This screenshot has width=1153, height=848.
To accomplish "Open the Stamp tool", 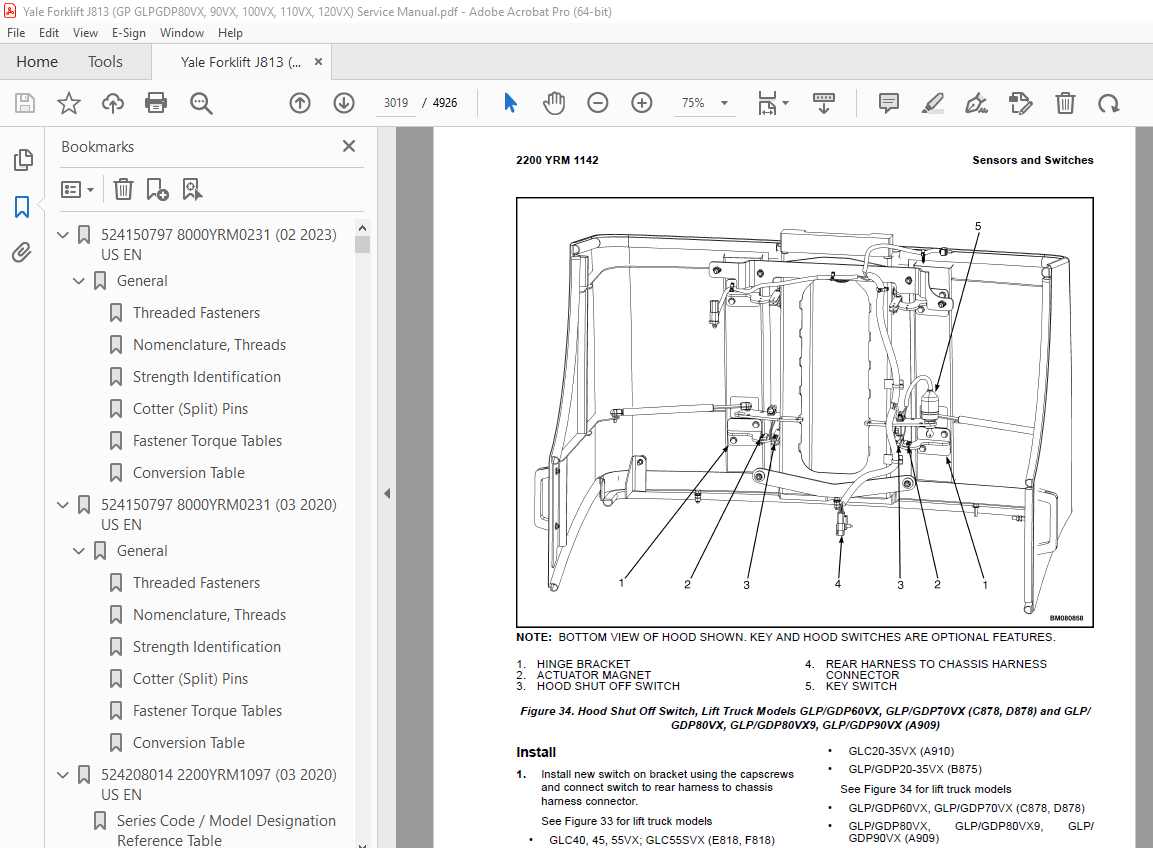I will tap(1021, 103).
